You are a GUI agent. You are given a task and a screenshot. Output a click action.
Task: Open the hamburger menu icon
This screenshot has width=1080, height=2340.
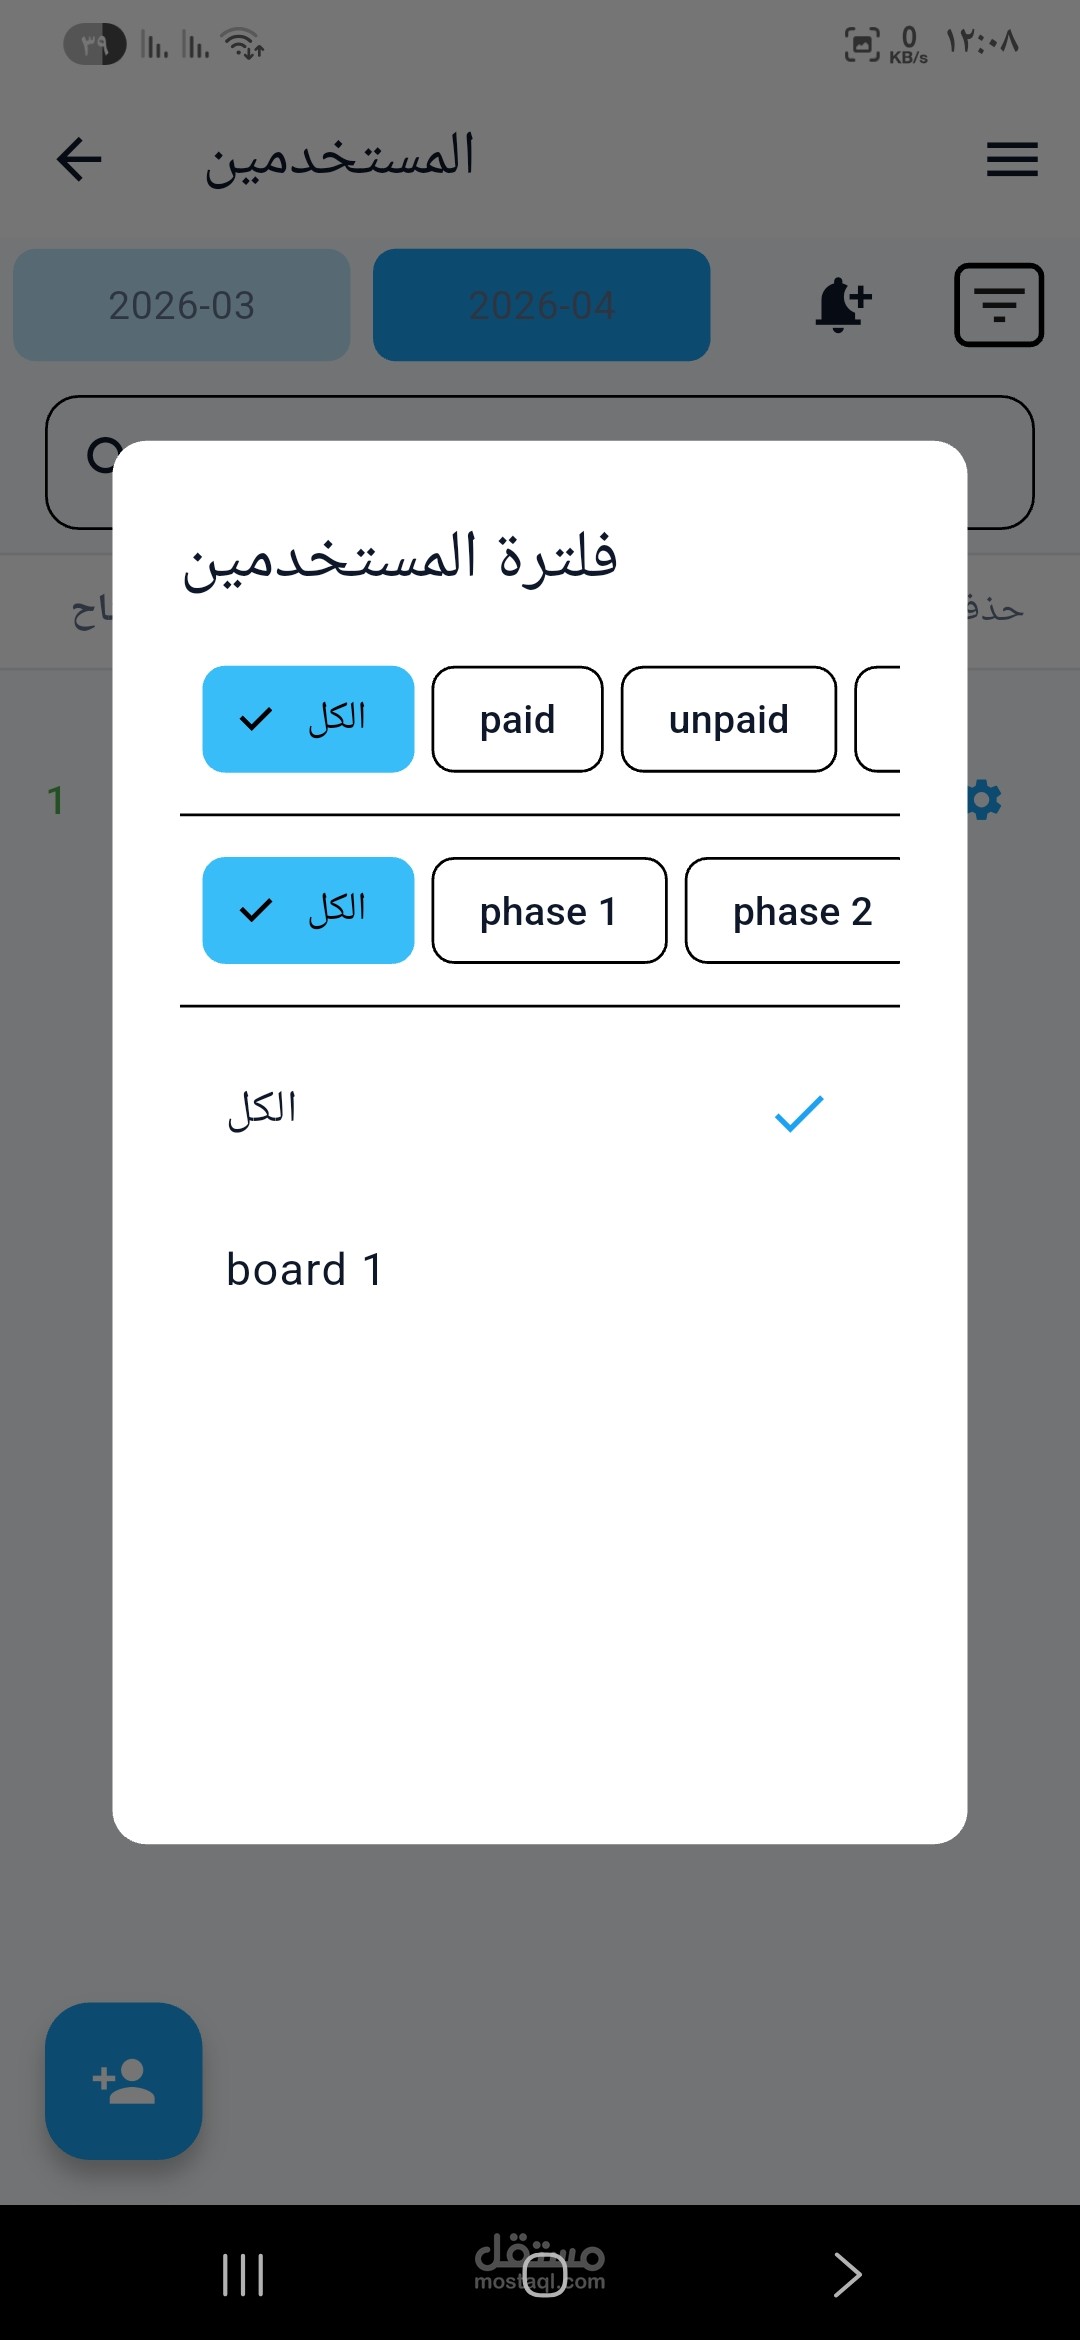click(x=1012, y=159)
